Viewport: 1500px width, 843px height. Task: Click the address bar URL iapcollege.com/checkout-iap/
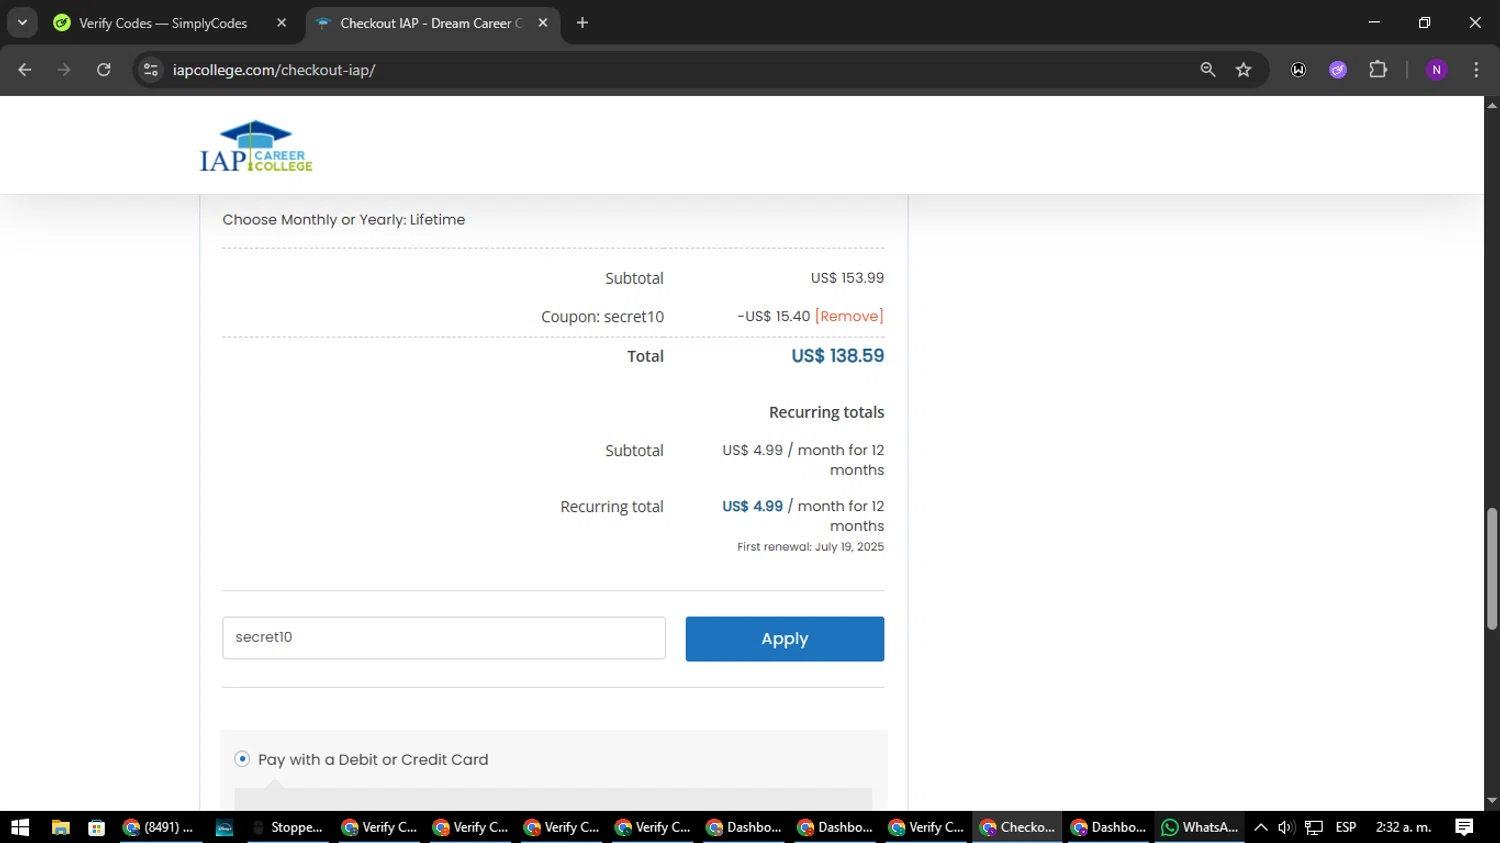click(274, 70)
